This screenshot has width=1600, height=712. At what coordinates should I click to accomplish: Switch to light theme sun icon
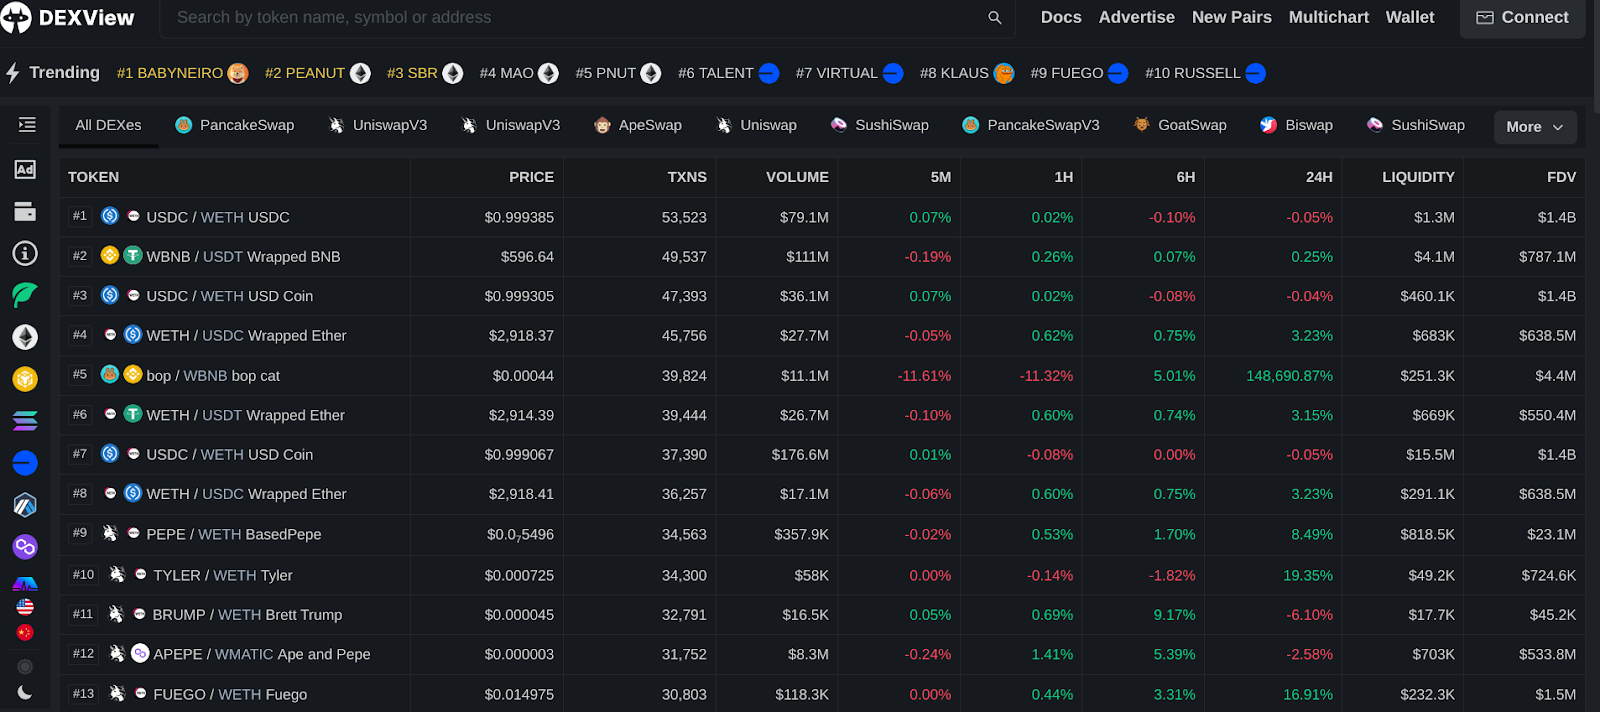click(25, 667)
